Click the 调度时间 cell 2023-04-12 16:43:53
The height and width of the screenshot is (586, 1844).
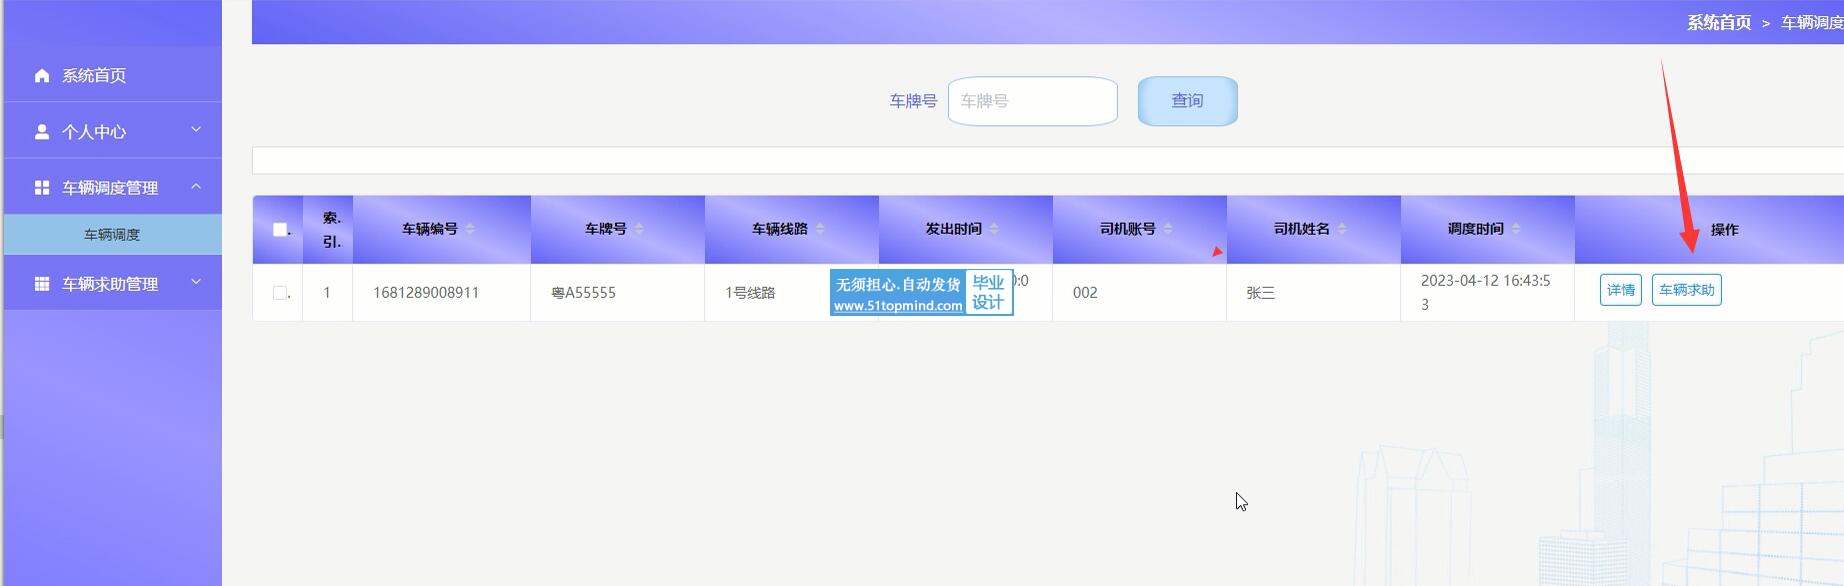point(1486,292)
